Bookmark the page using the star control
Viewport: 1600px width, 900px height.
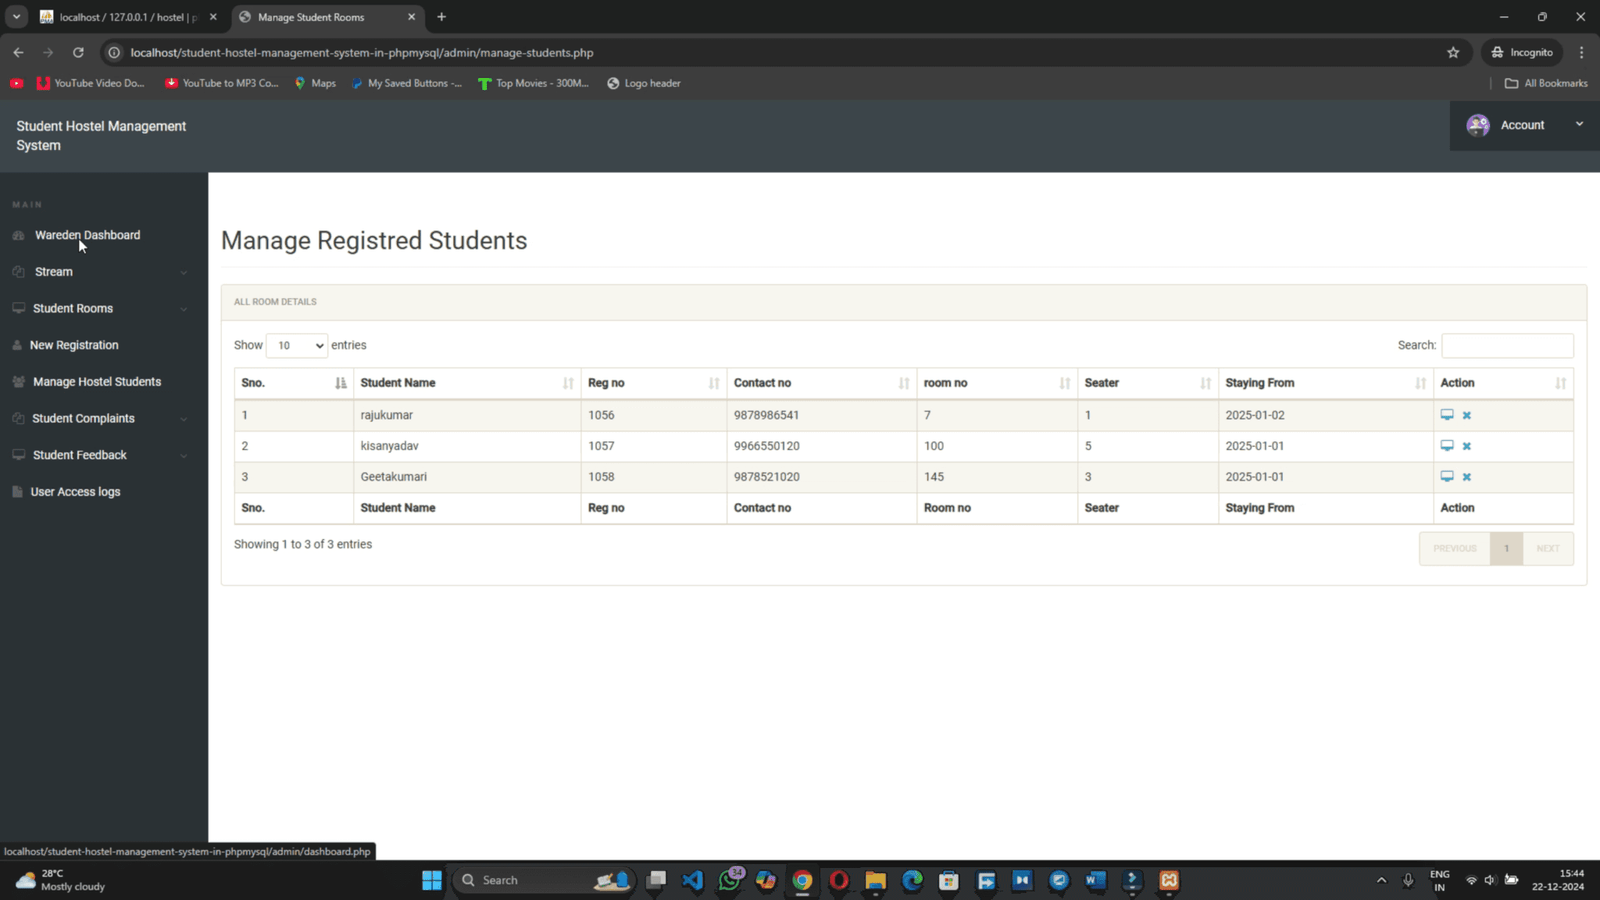[x=1453, y=52]
